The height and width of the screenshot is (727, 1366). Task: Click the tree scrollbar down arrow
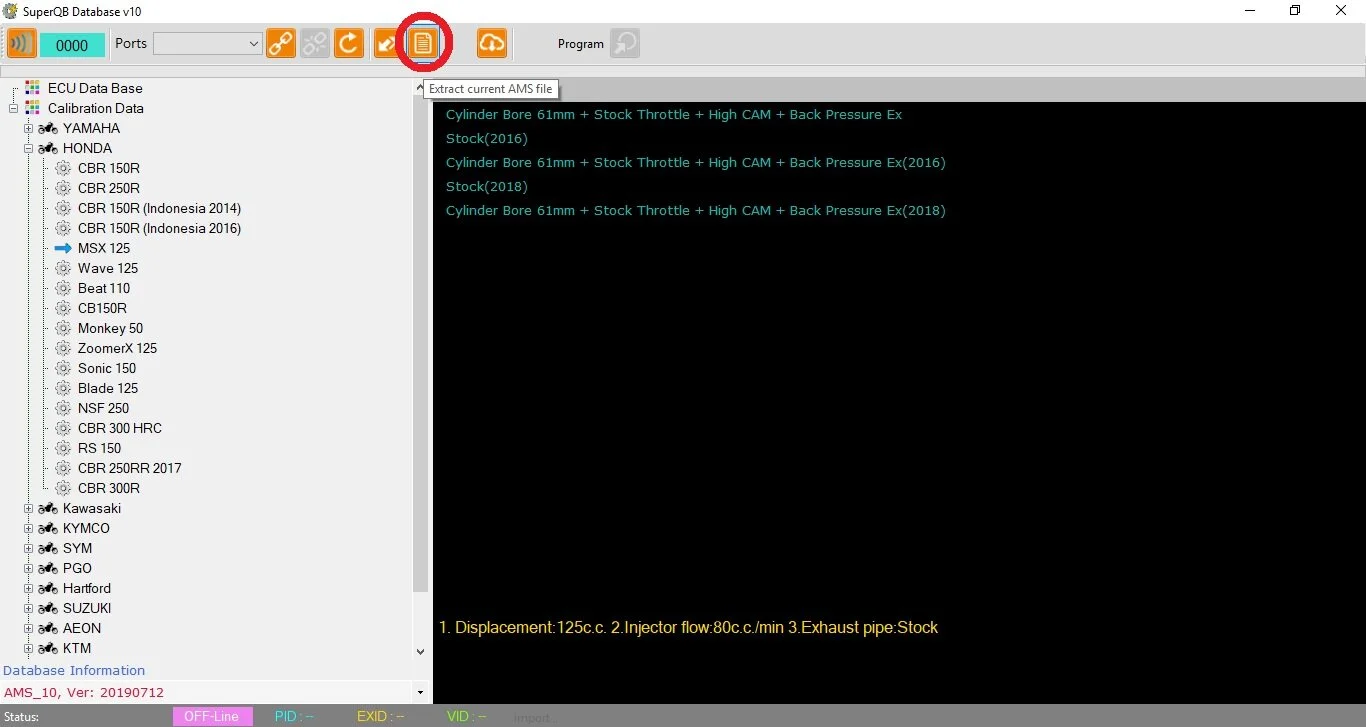pyautogui.click(x=420, y=652)
